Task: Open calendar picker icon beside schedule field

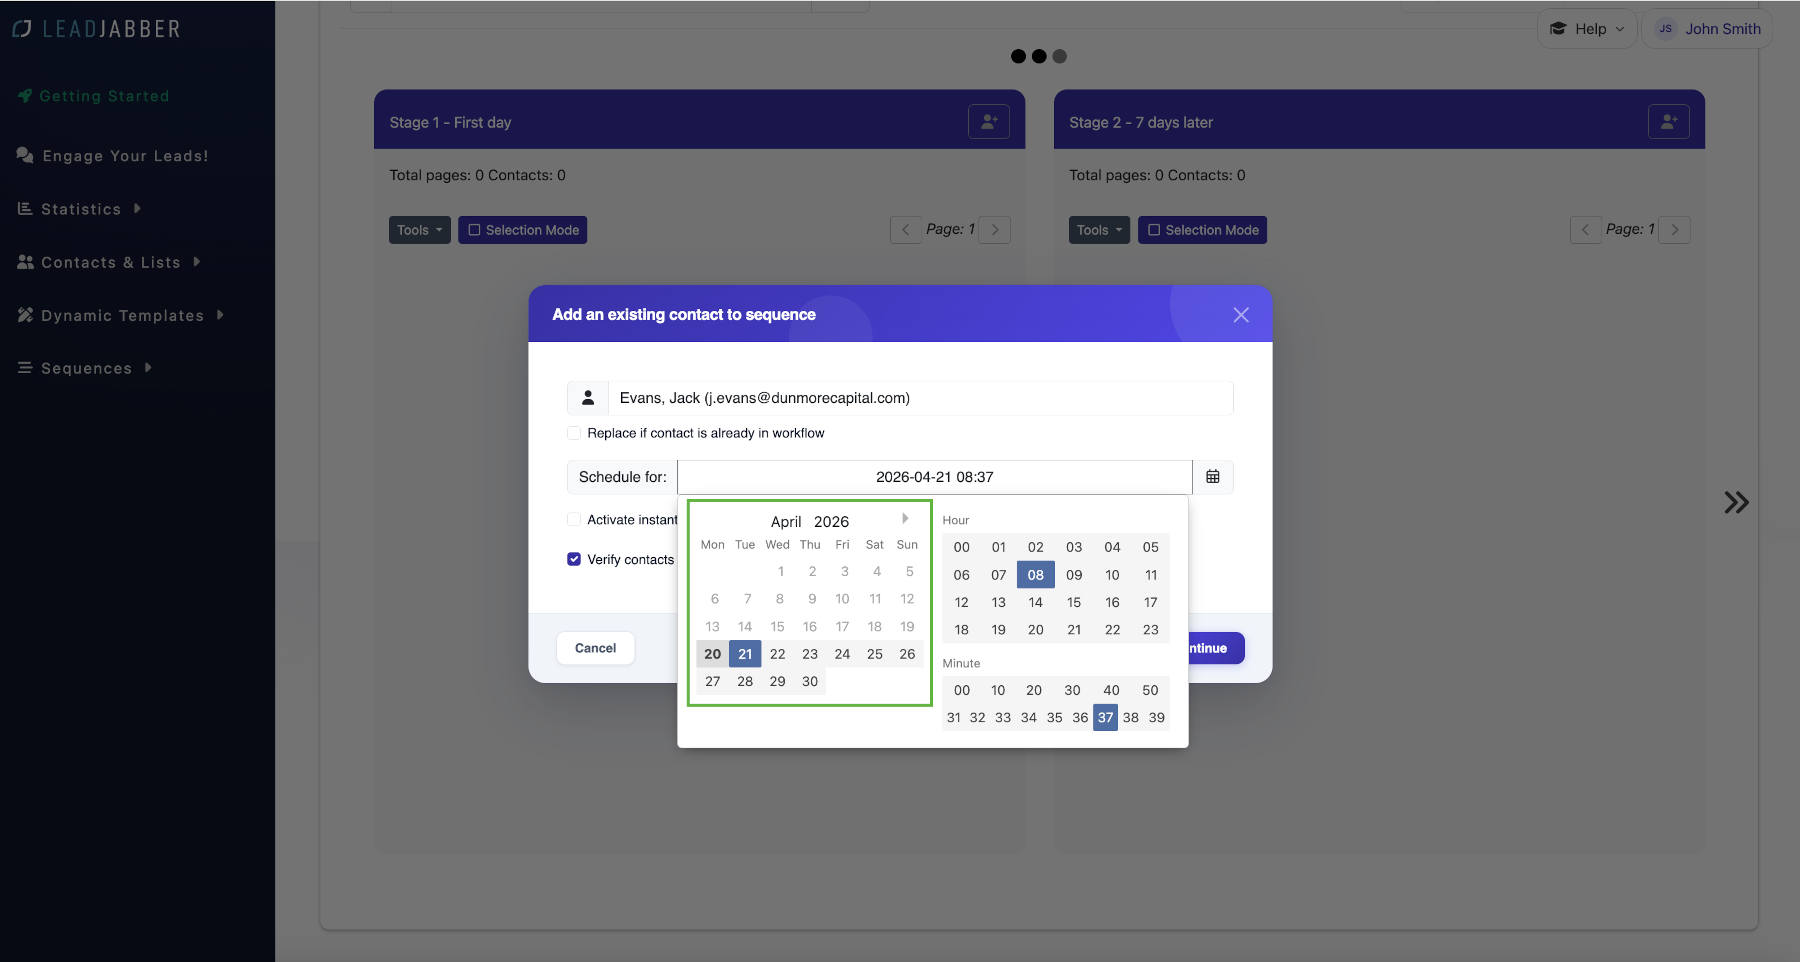Action: pyautogui.click(x=1213, y=477)
